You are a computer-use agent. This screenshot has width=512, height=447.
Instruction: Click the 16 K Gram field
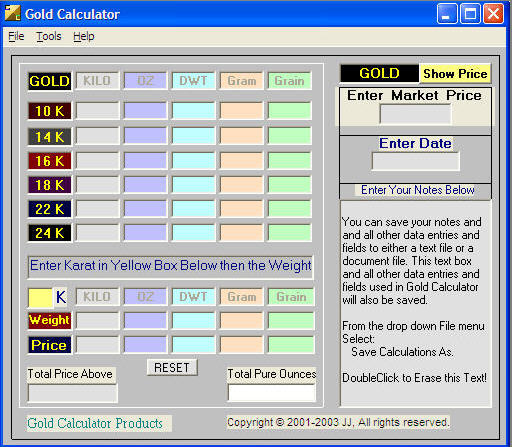click(241, 161)
